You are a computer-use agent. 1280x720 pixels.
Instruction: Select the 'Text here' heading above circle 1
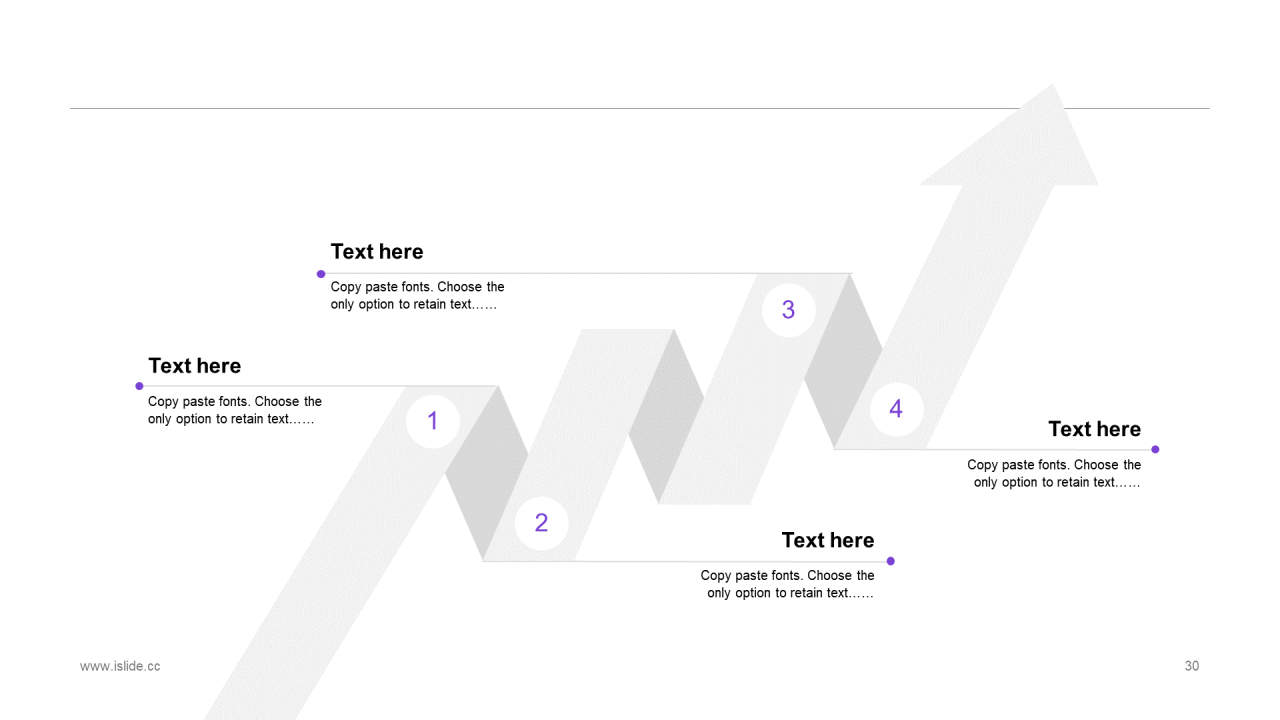[x=195, y=366]
